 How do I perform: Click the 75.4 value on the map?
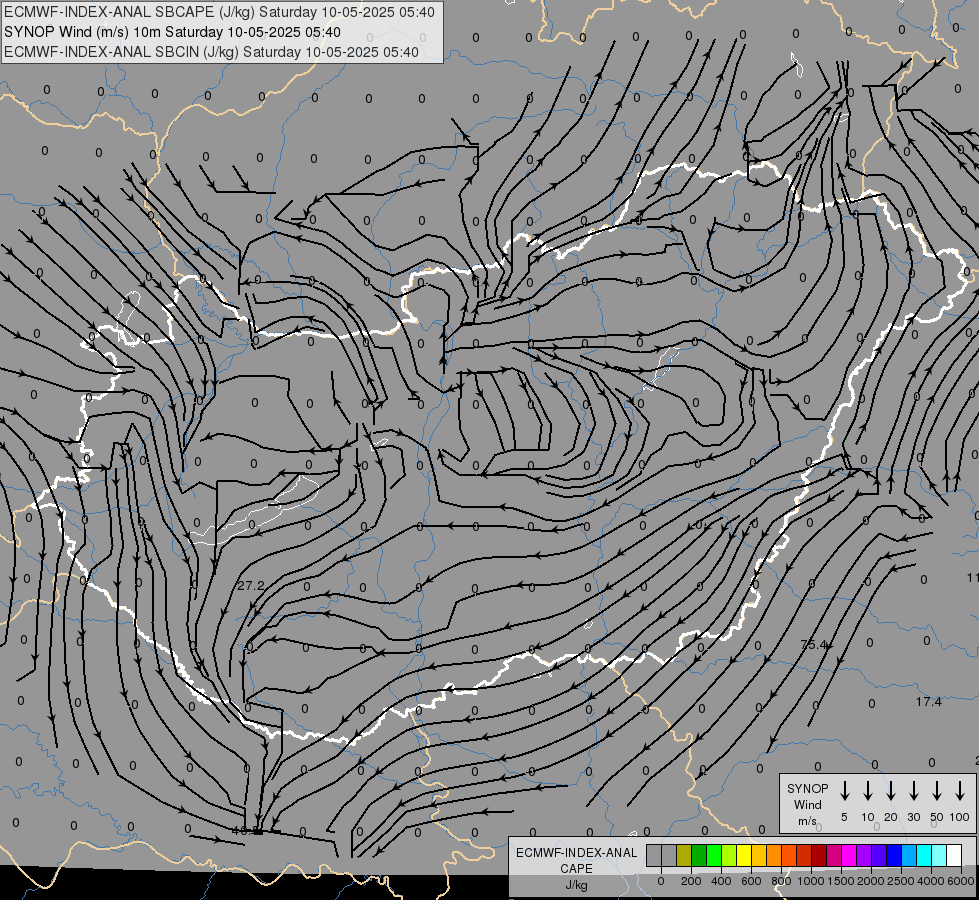[814, 645]
